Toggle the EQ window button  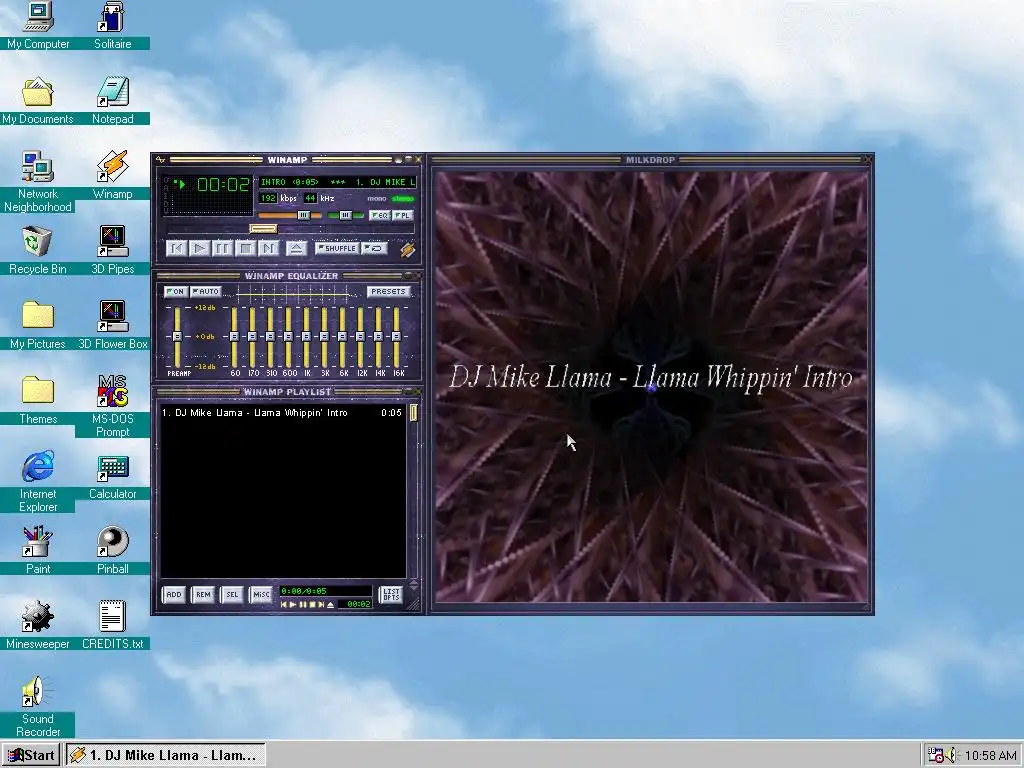coord(379,215)
